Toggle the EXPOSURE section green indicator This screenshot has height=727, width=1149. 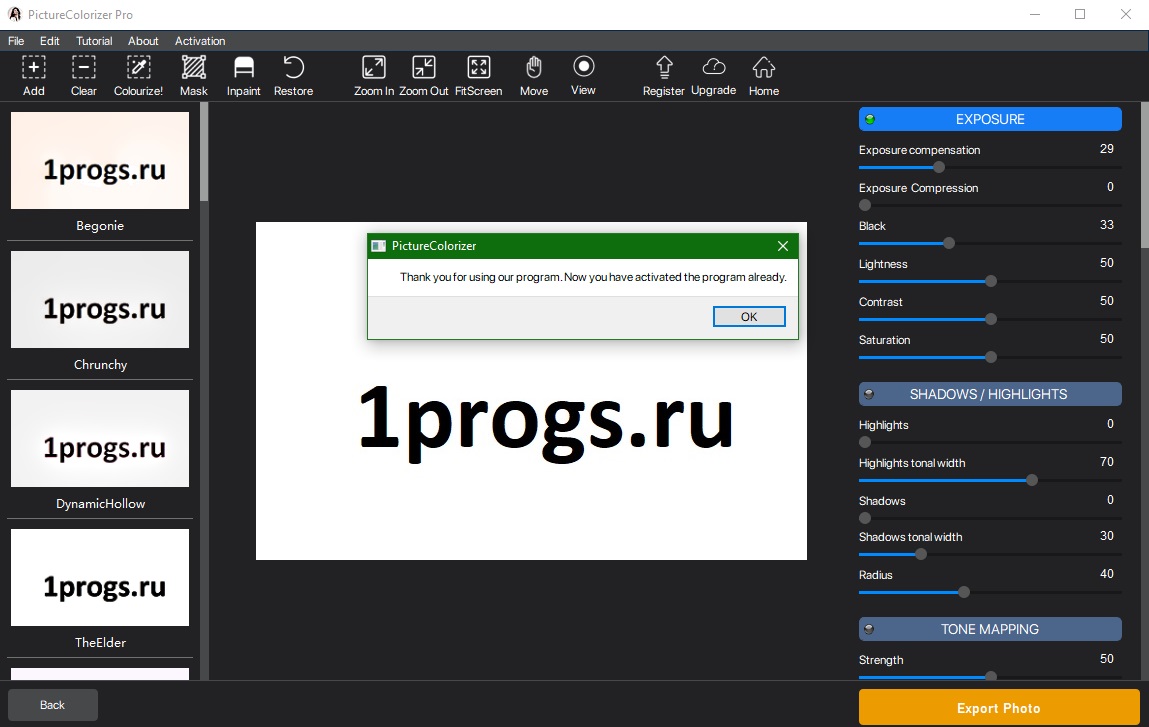click(870, 119)
